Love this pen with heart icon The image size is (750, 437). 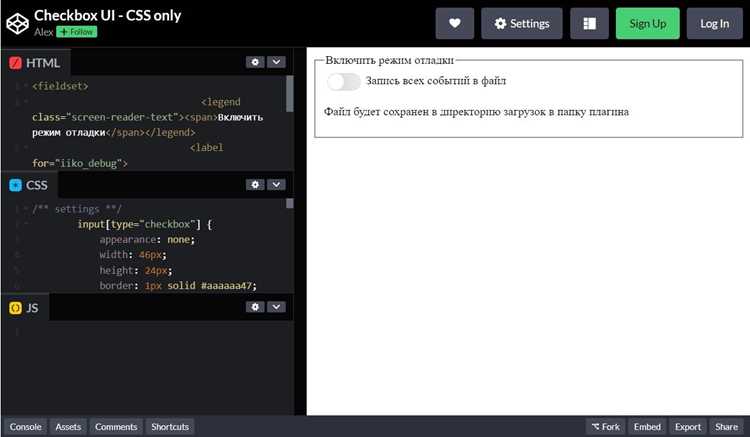point(454,23)
